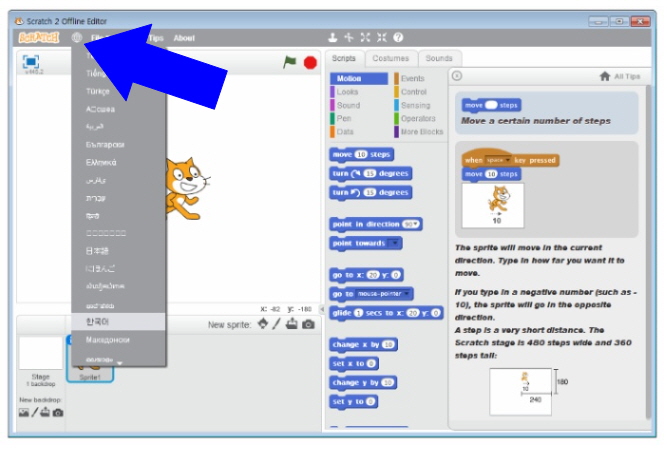Screen dimensions: 667x449
Task: Select the Looks block category
Action: pos(348,91)
